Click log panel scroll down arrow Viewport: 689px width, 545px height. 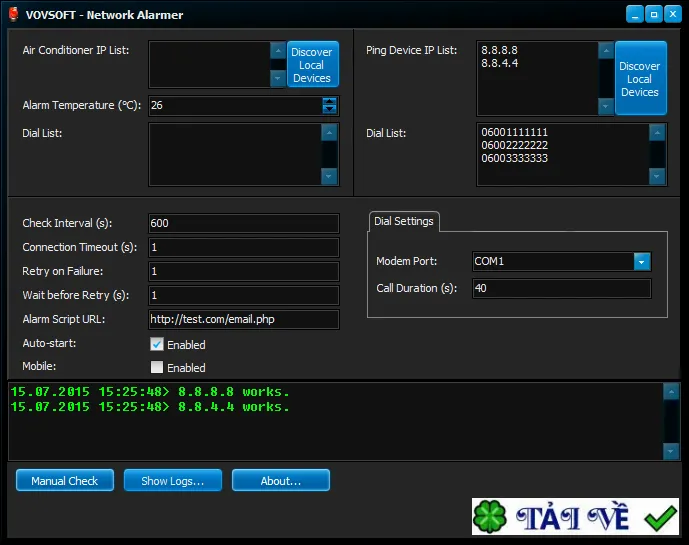(671, 451)
